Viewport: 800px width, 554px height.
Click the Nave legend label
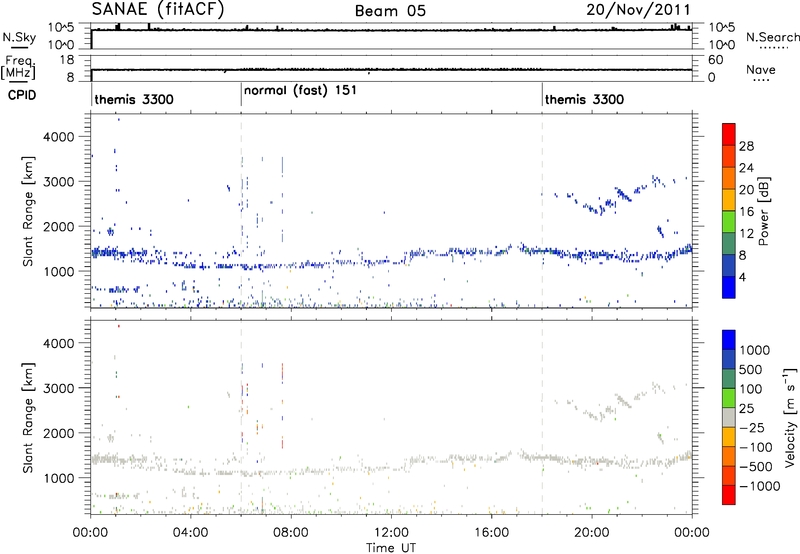click(x=761, y=69)
